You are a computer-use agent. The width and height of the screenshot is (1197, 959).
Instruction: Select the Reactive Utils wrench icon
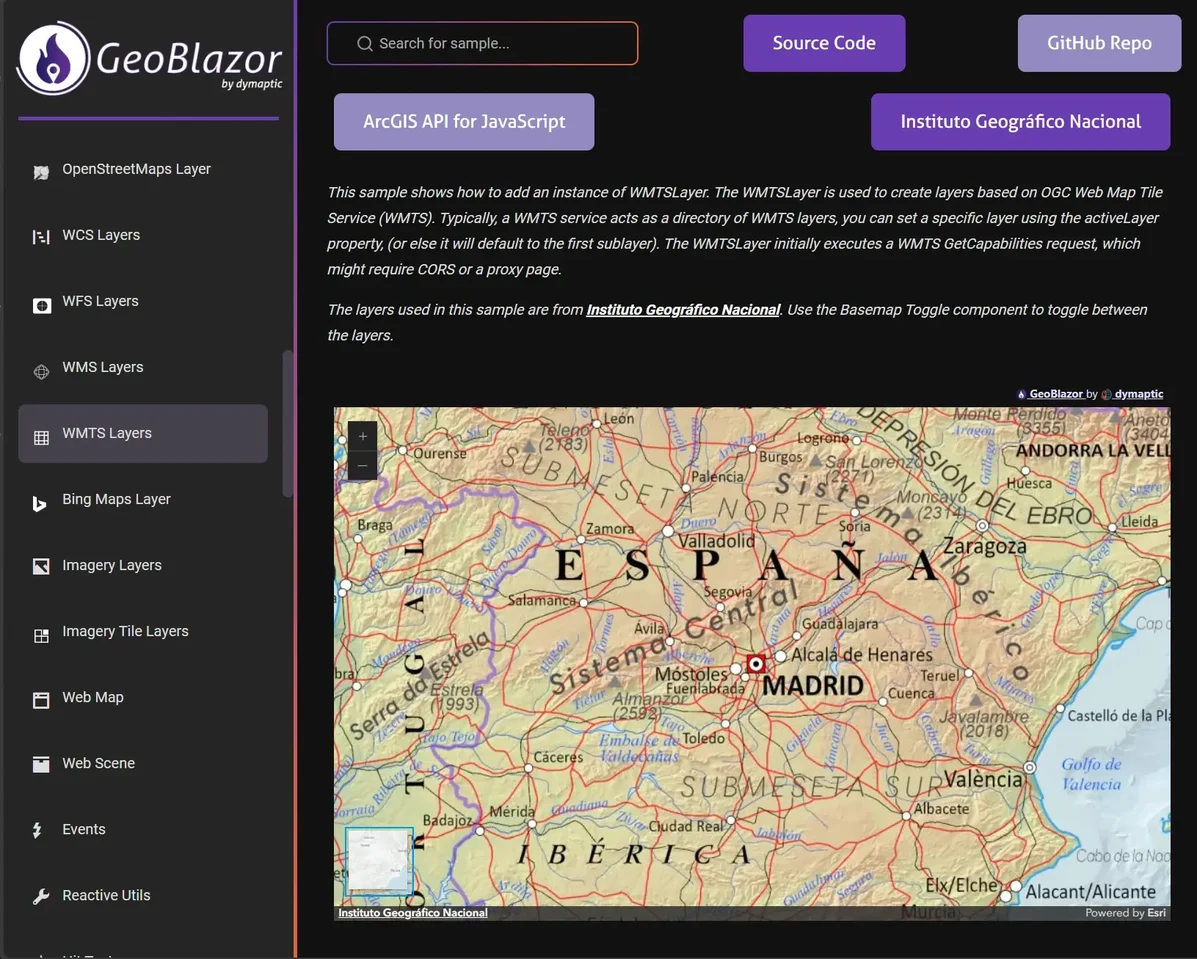pos(41,896)
